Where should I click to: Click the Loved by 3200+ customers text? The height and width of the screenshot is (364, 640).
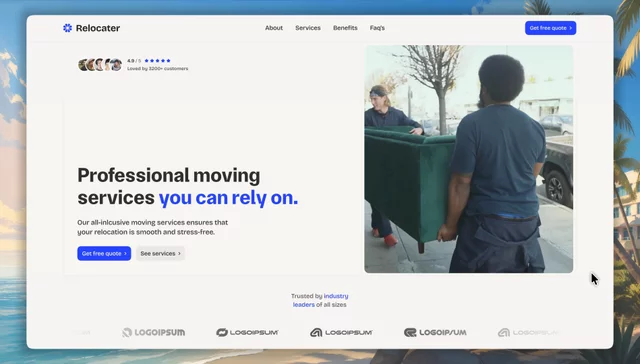158,69
